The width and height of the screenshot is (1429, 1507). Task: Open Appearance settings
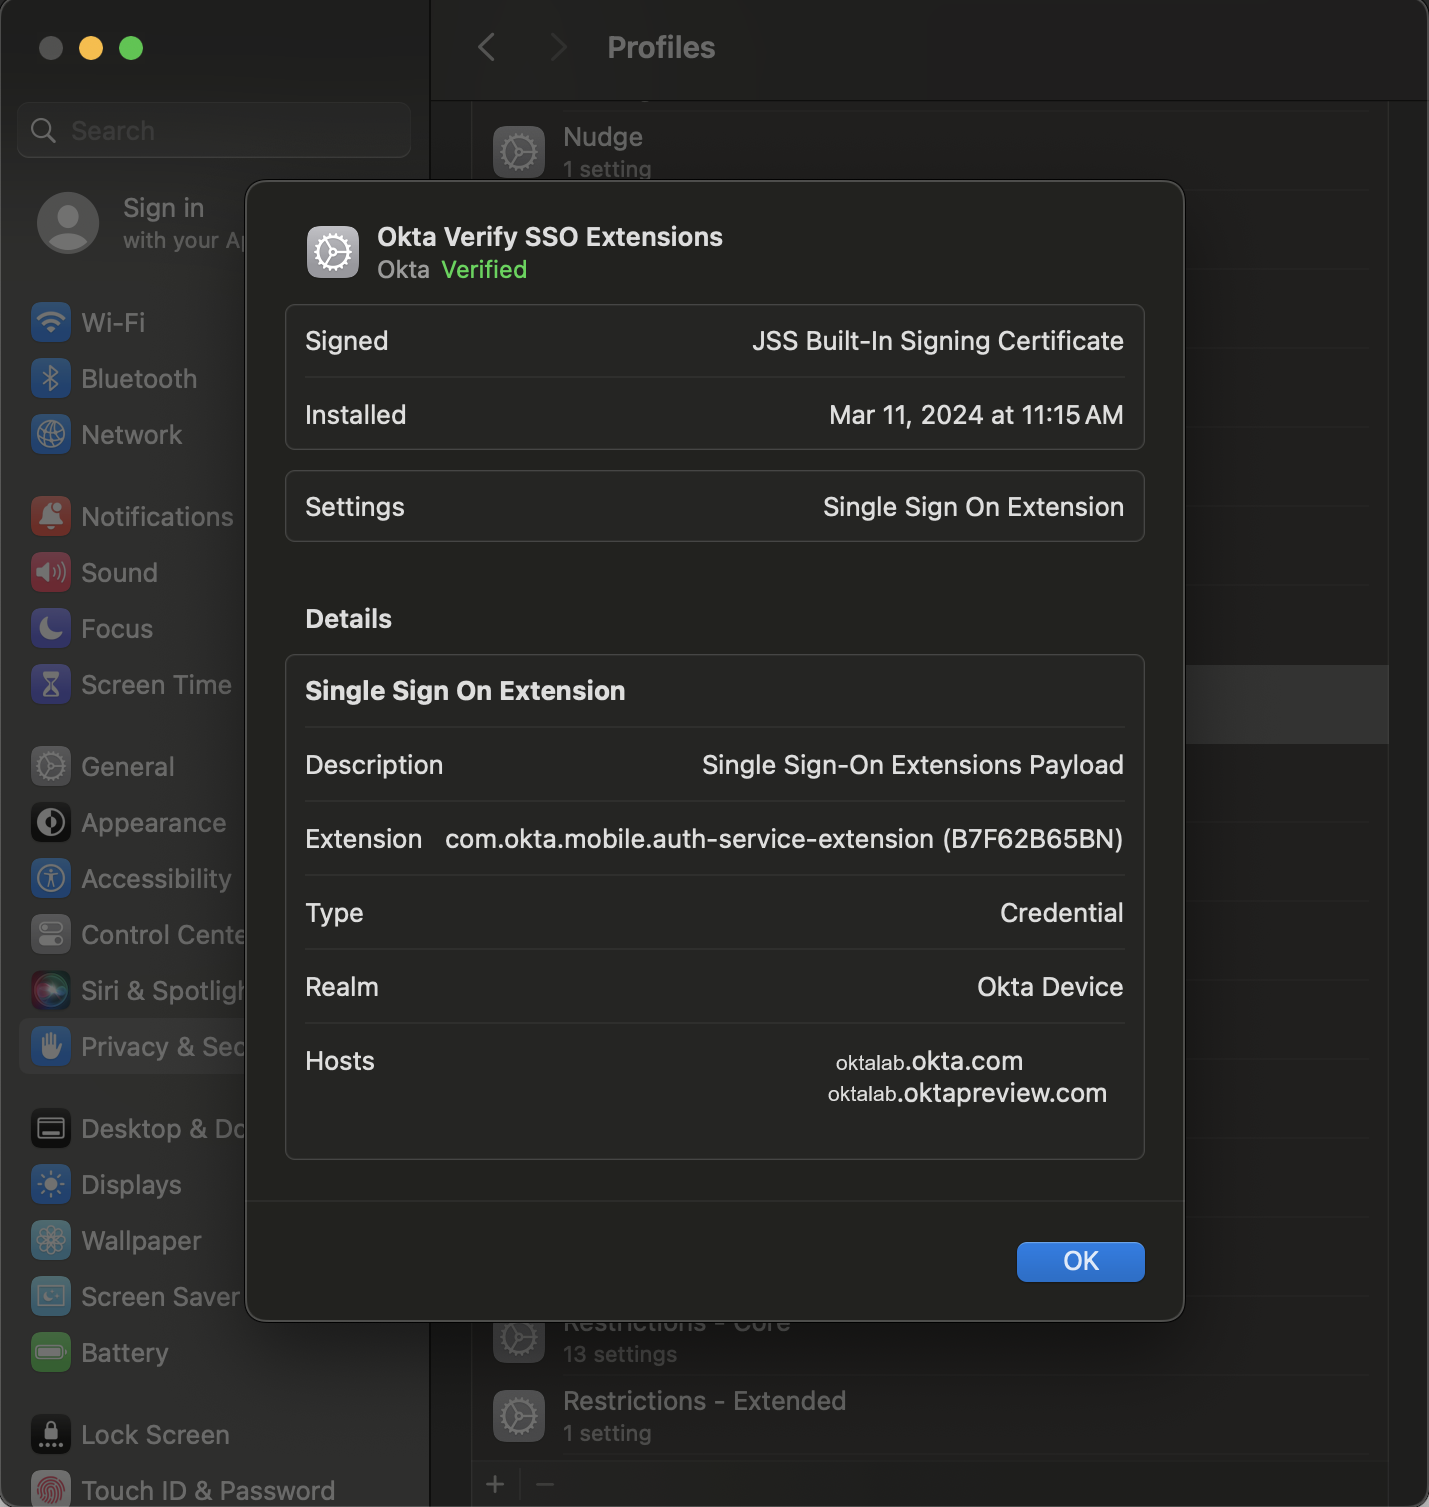tap(153, 822)
